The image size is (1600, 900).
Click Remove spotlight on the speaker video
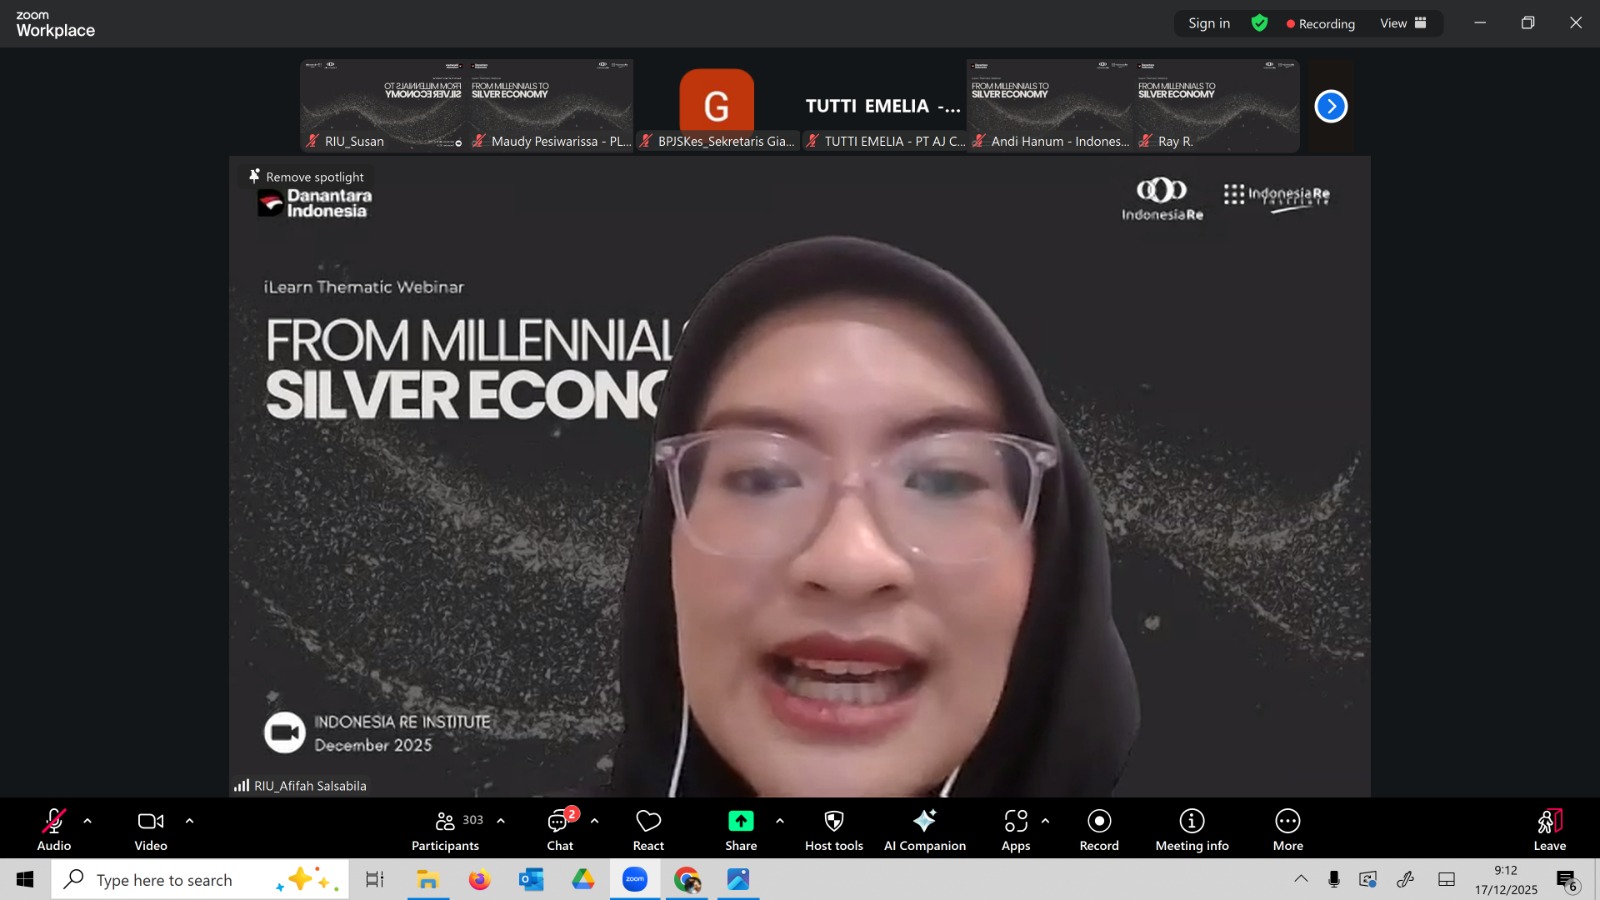tap(307, 177)
